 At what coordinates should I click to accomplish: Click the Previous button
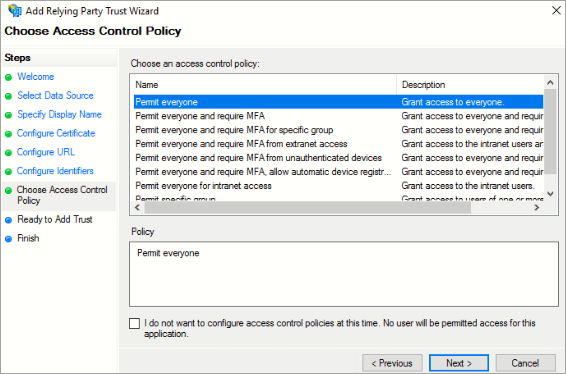[x=392, y=363]
